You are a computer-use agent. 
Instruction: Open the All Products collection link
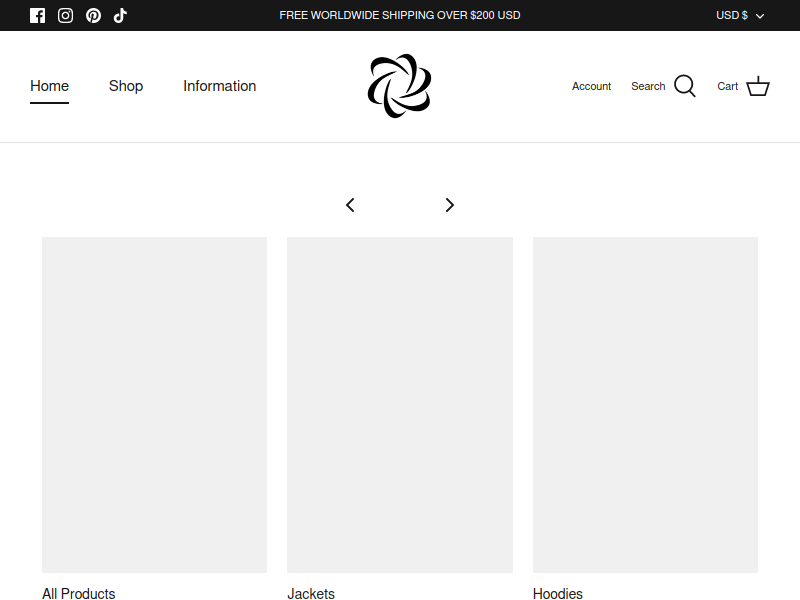point(79,594)
